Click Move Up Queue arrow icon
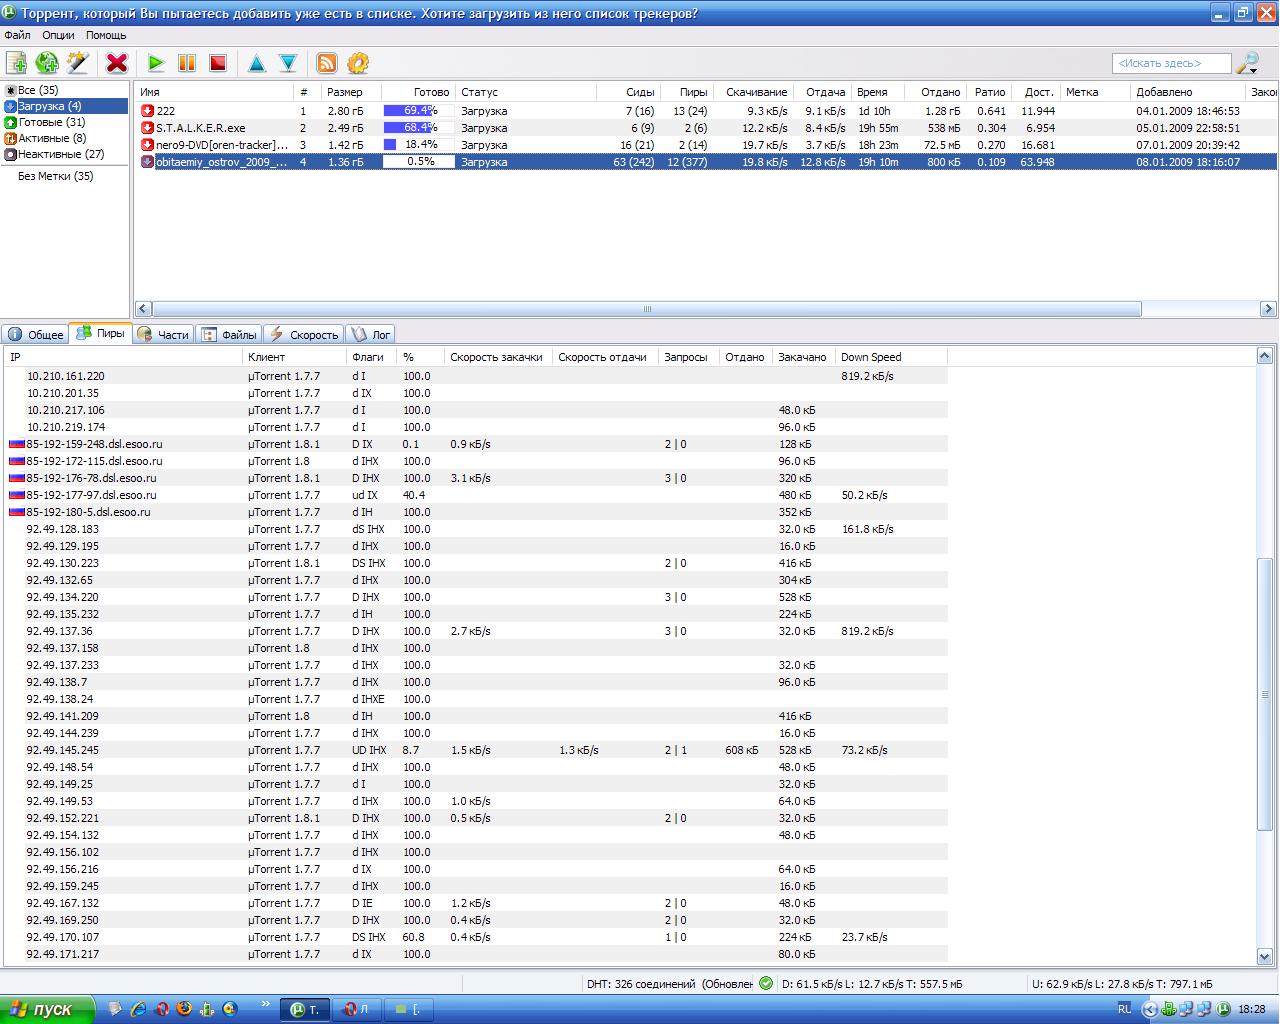The height and width of the screenshot is (1024, 1280). [257, 63]
